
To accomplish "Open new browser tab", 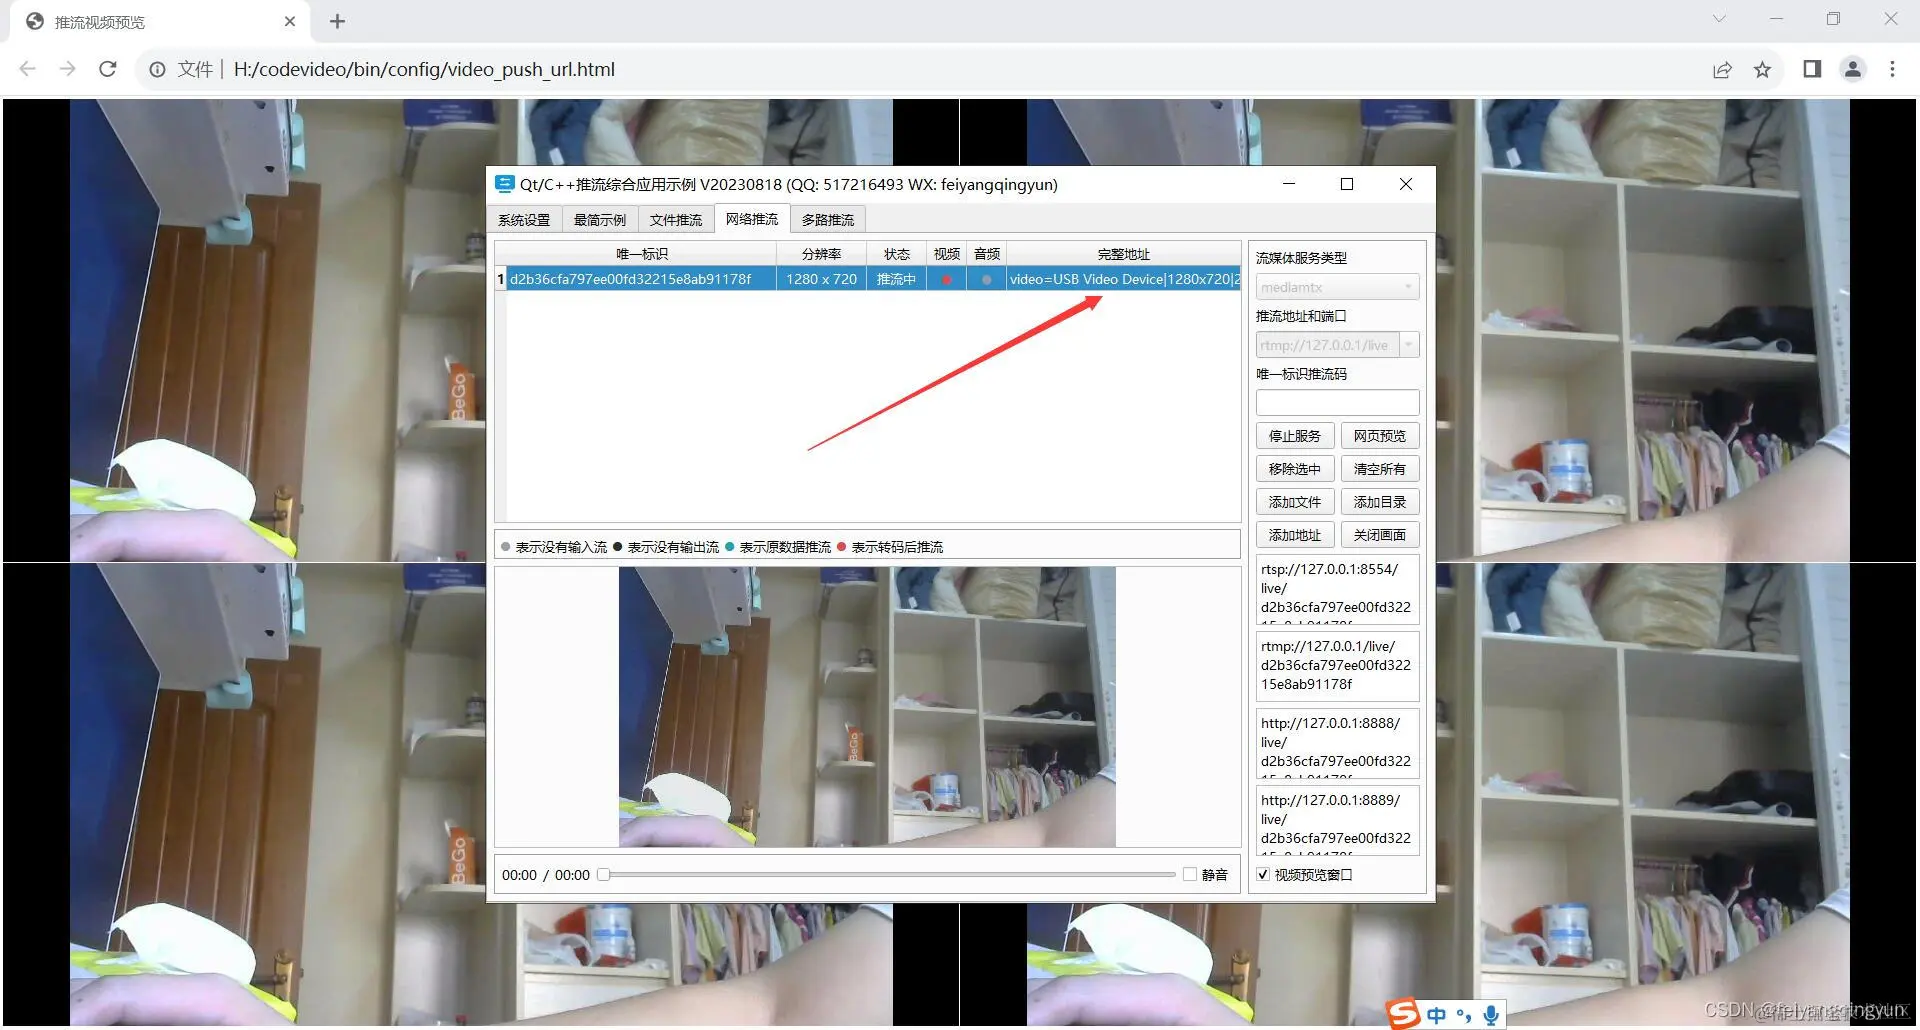I will click(x=337, y=21).
